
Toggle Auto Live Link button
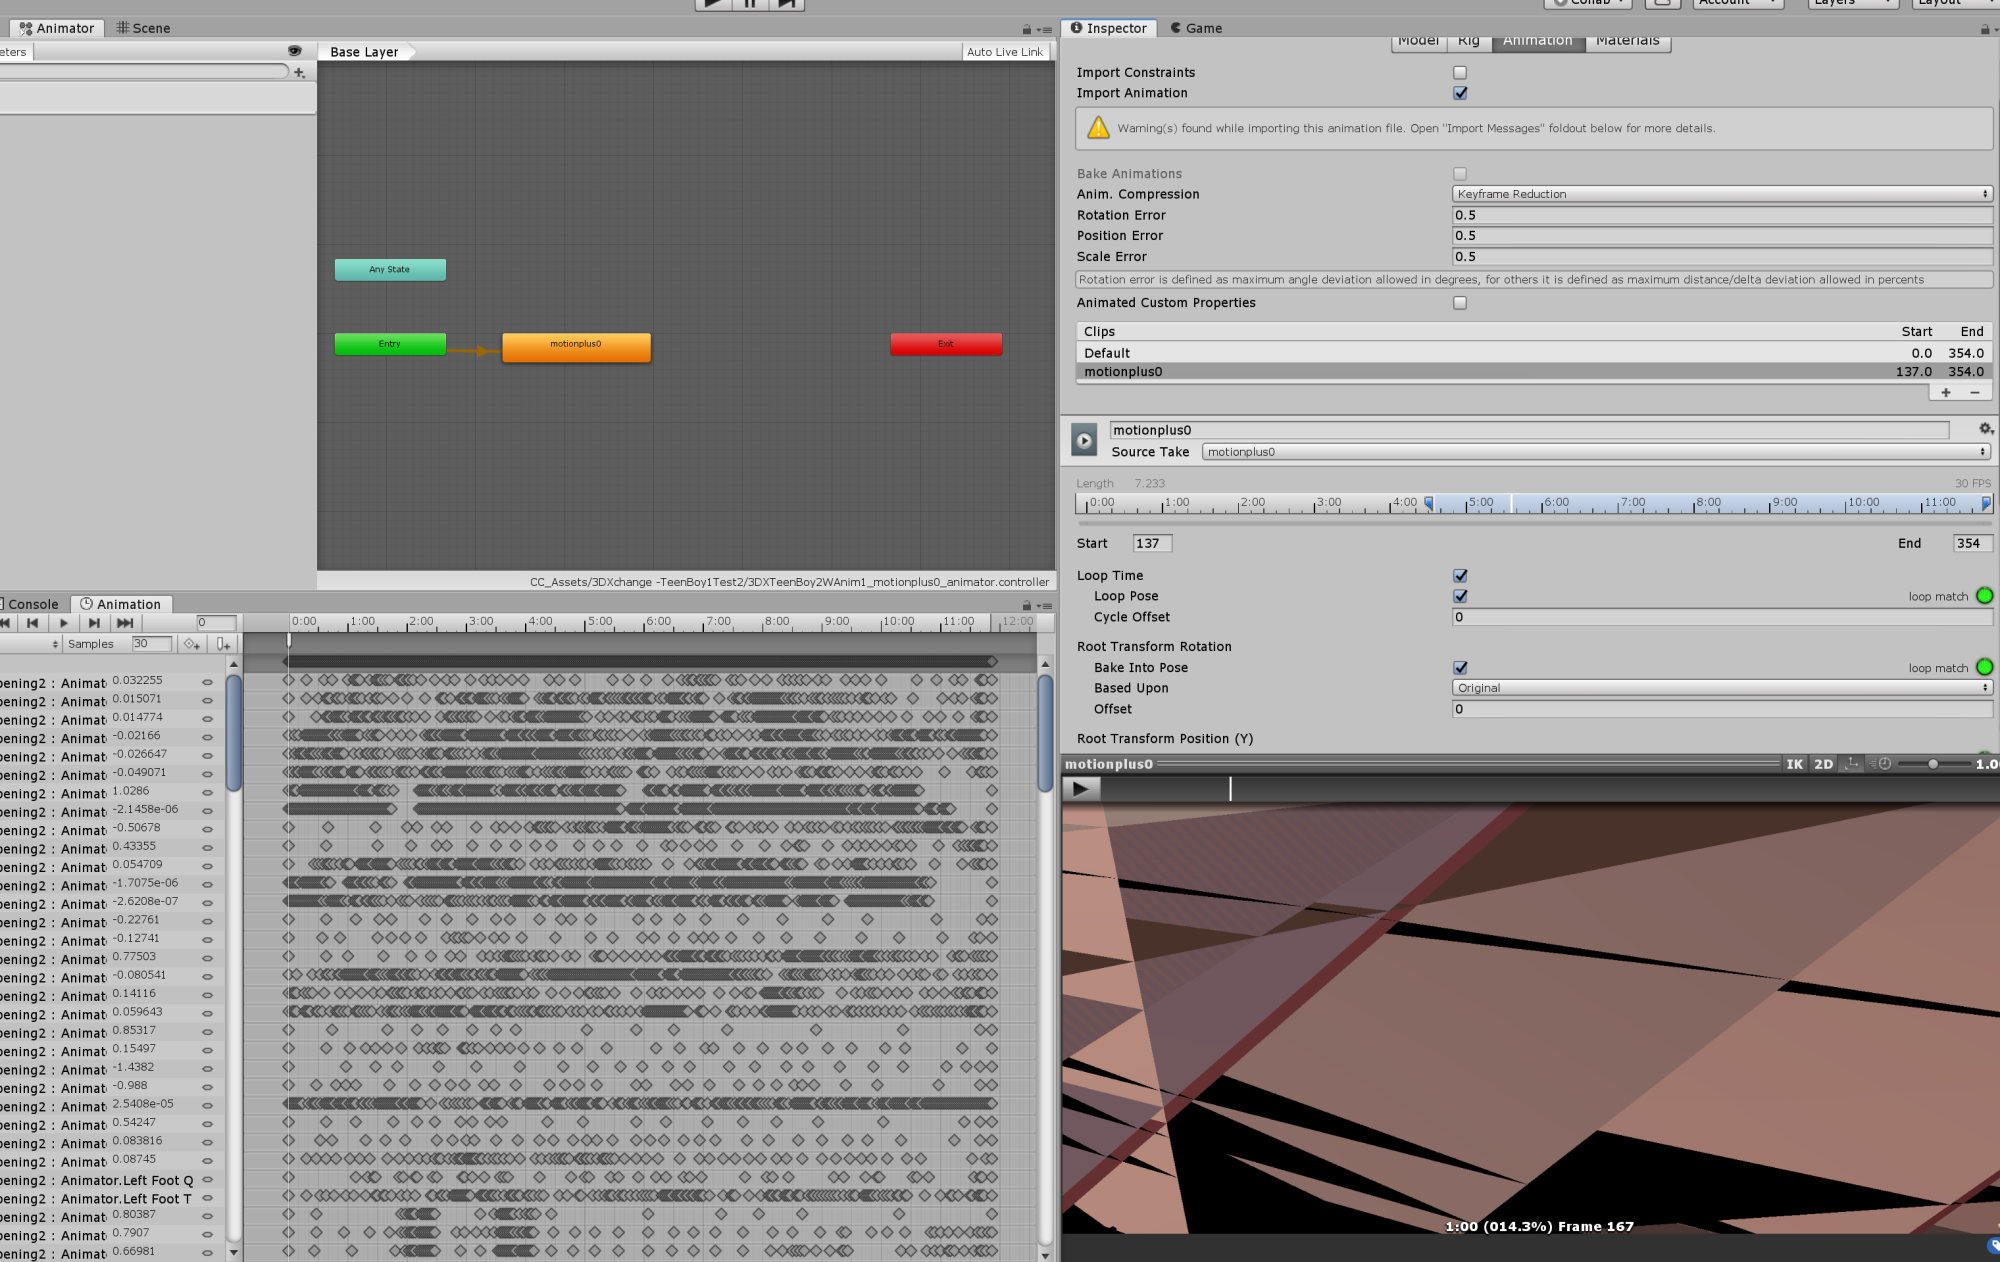coord(1004,52)
